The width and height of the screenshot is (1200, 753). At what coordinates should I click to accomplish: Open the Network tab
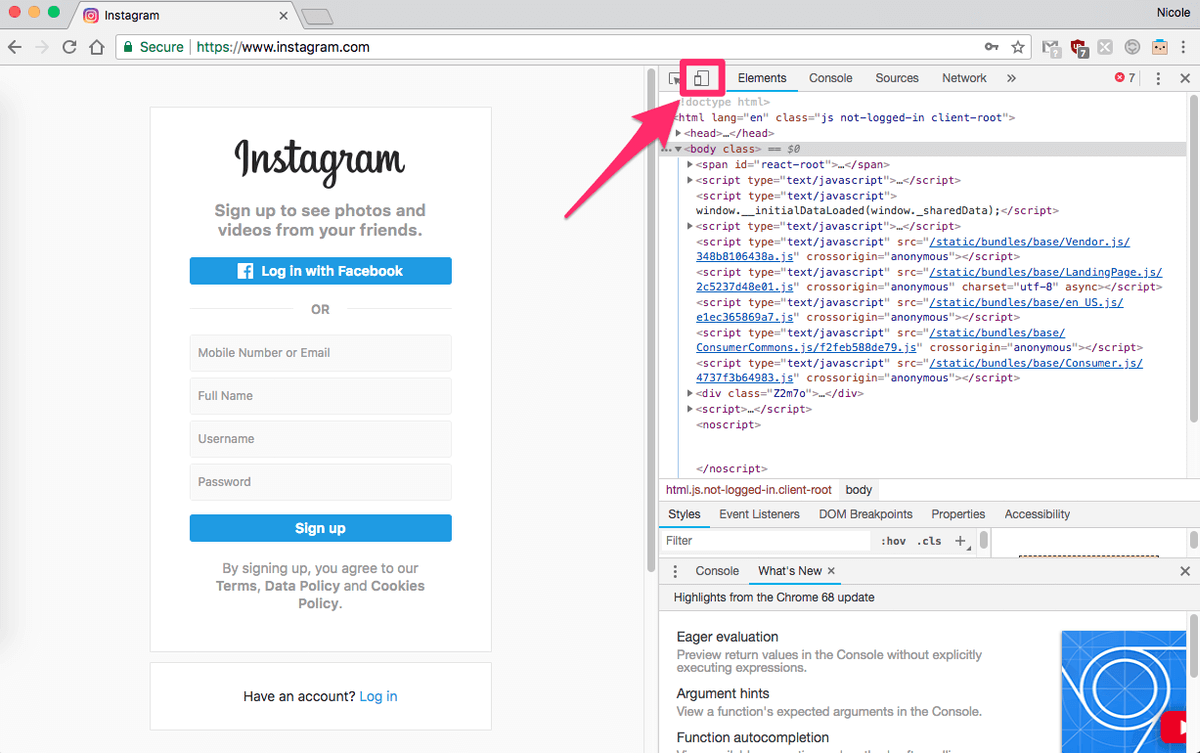pyautogui.click(x=964, y=78)
